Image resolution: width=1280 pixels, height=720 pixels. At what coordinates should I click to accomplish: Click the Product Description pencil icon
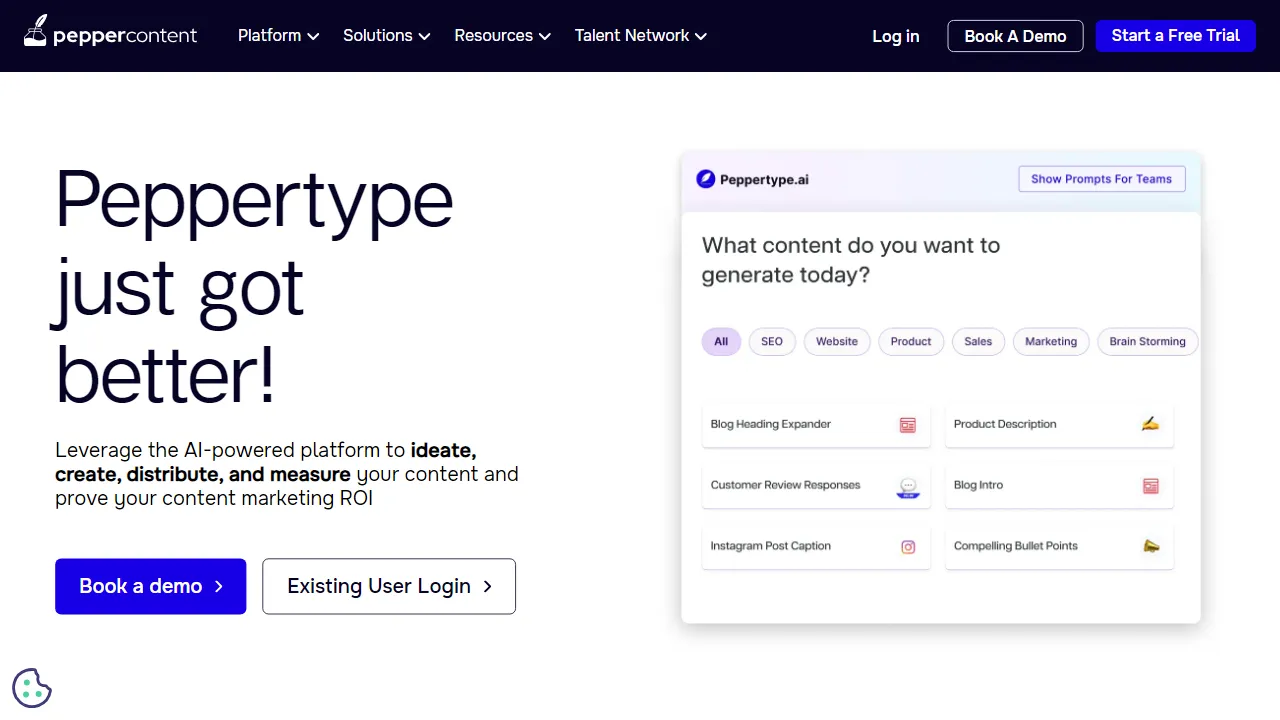[1150, 424]
